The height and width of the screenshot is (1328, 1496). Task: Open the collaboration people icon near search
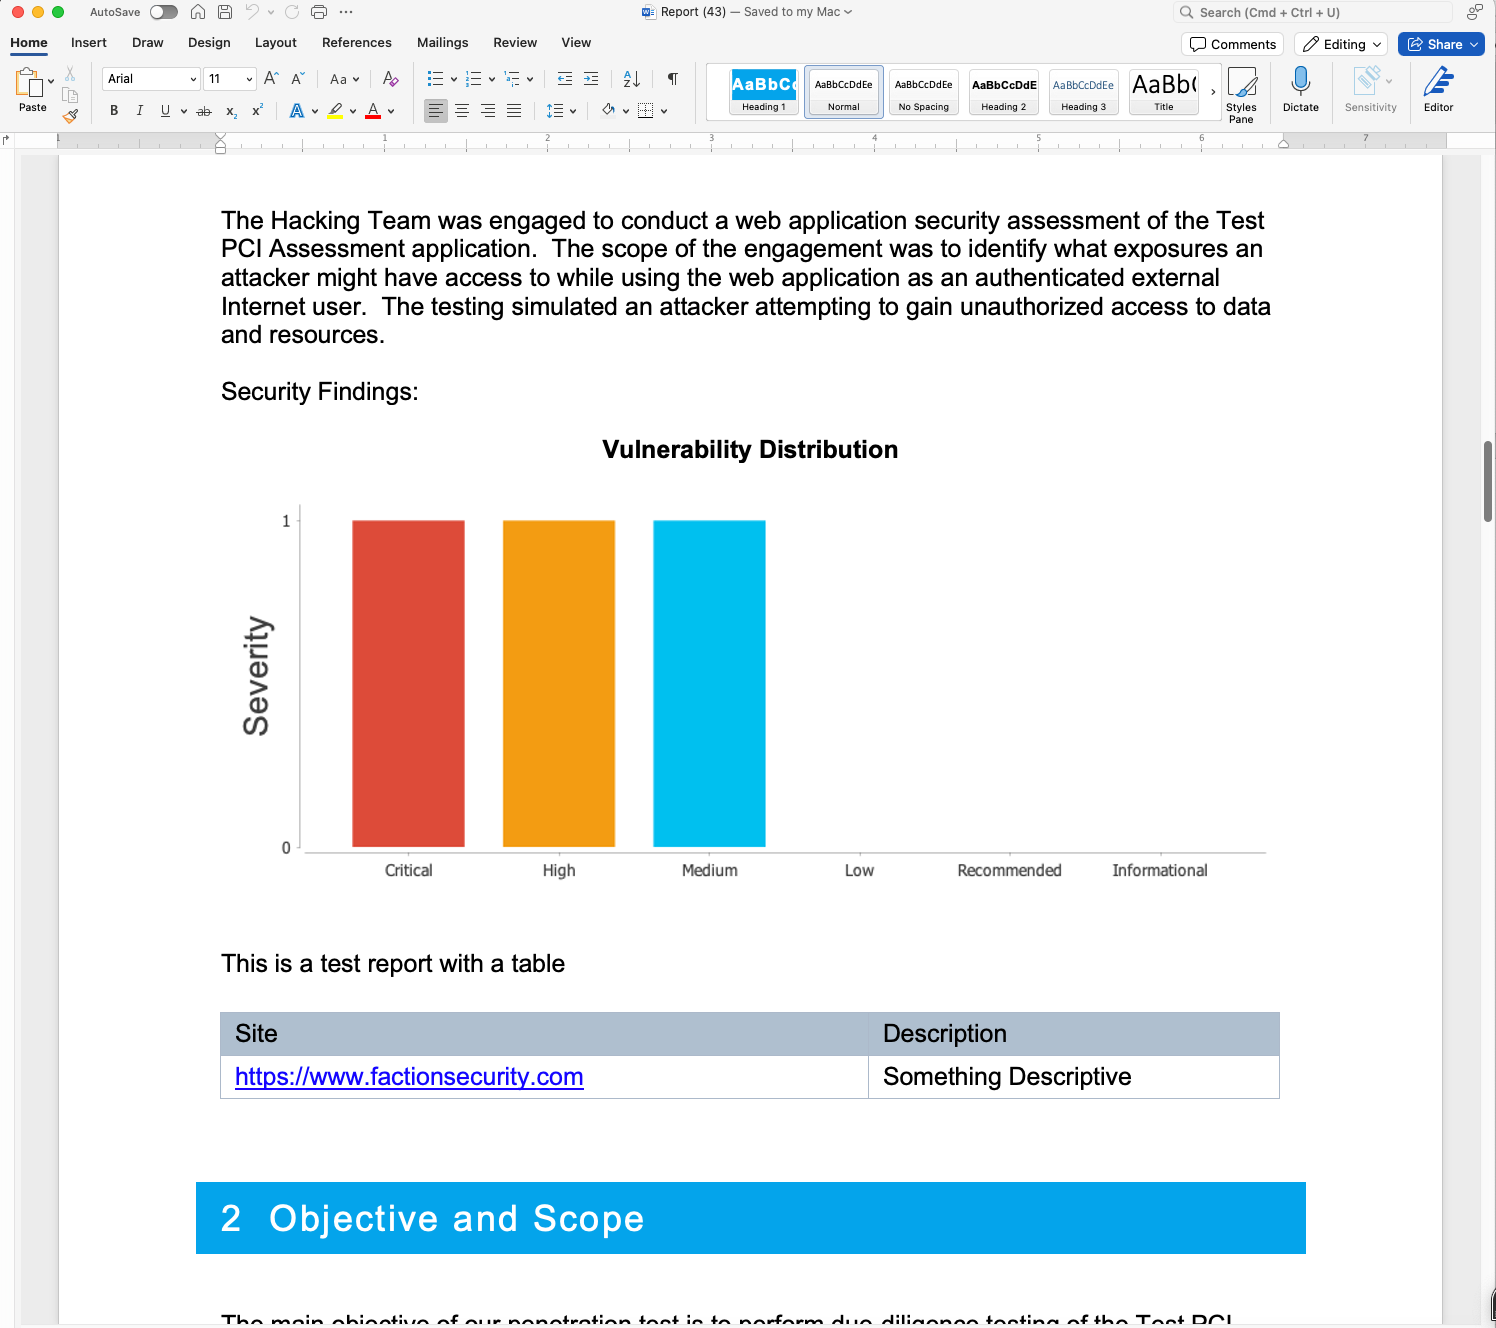[x=1475, y=12]
